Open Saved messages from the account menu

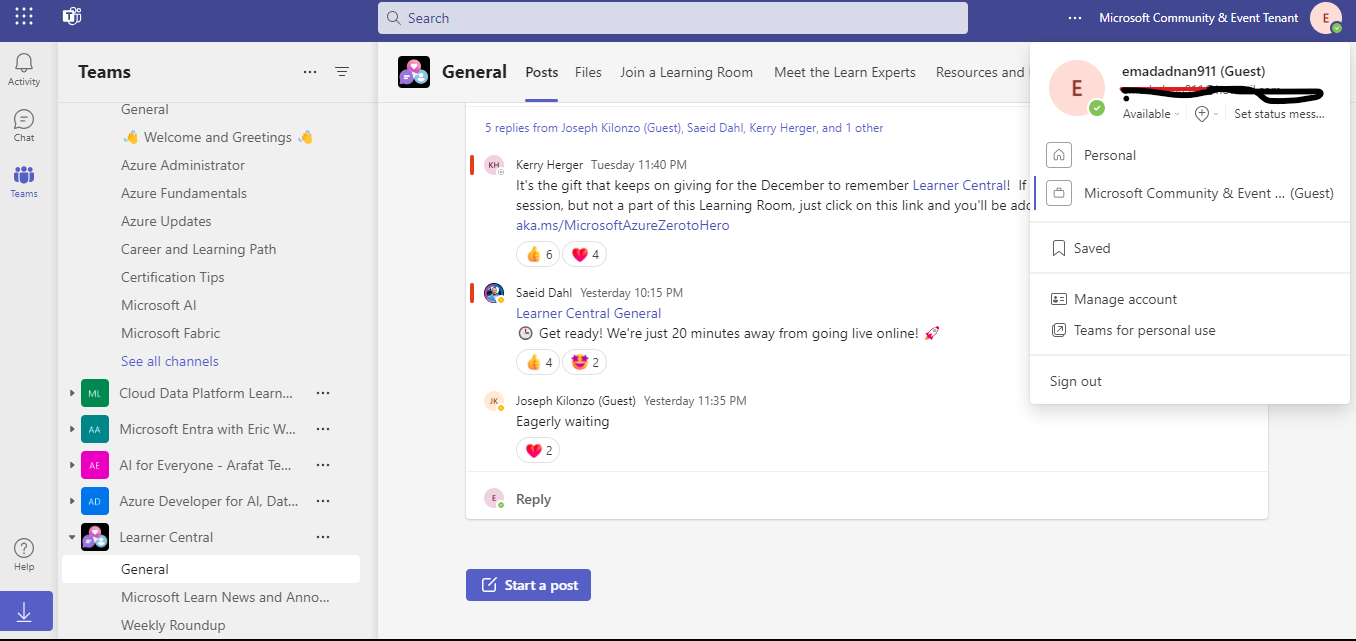coord(1091,247)
